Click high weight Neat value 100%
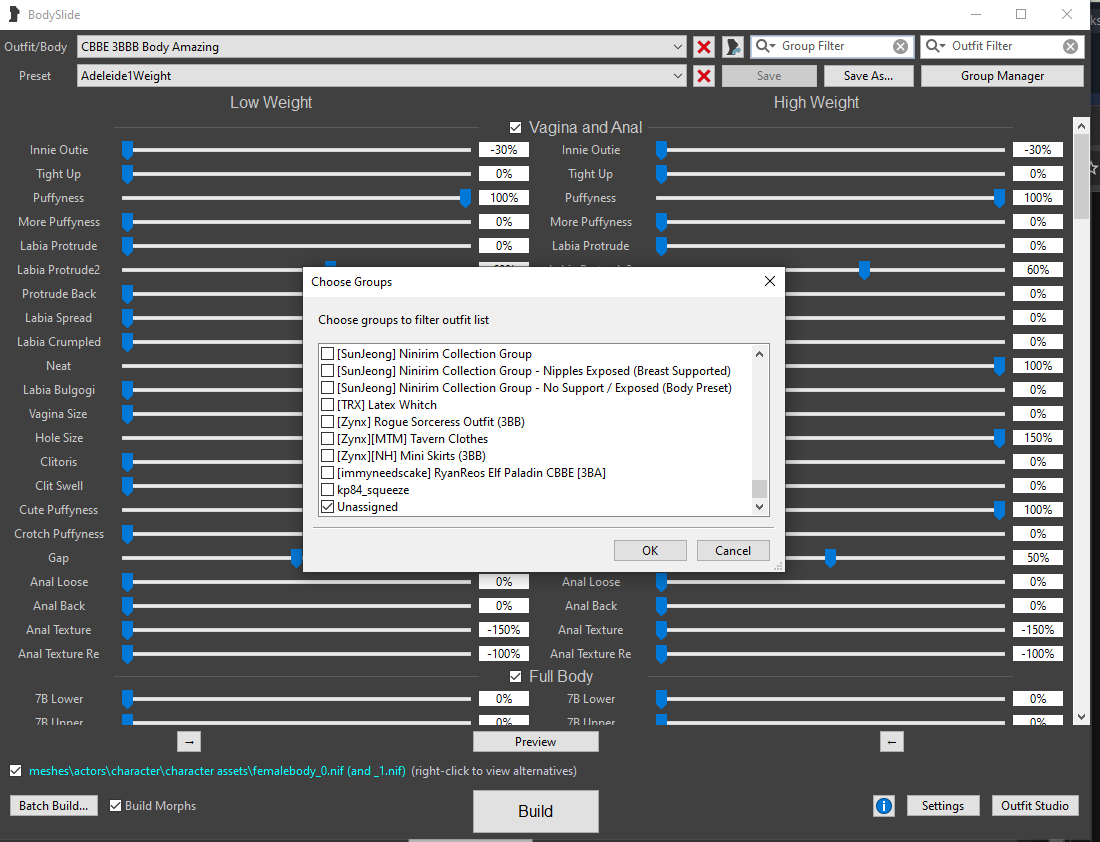 coord(1038,366)
